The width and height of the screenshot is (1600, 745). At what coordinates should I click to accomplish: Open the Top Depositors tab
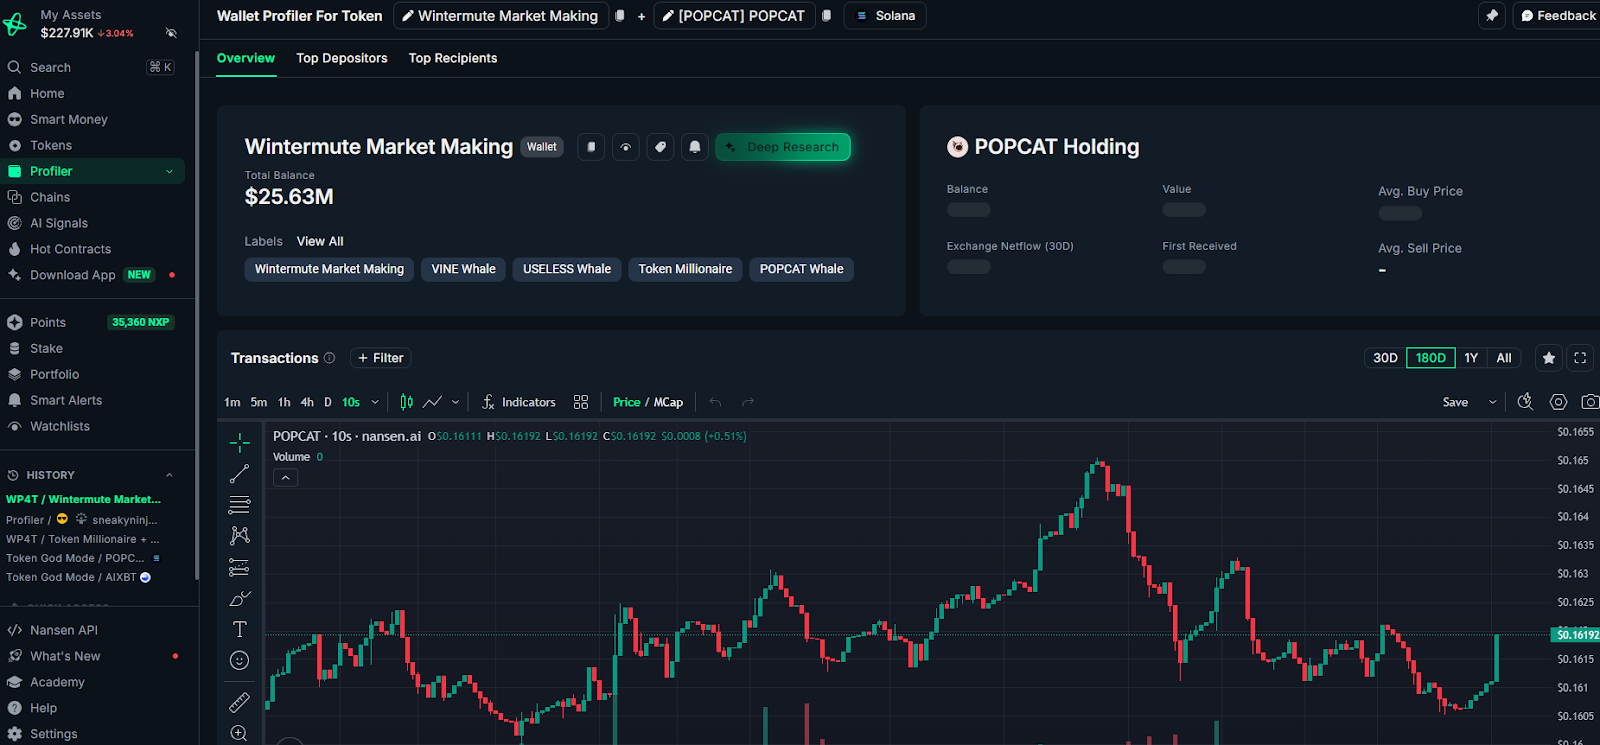(x=341, y=58)
